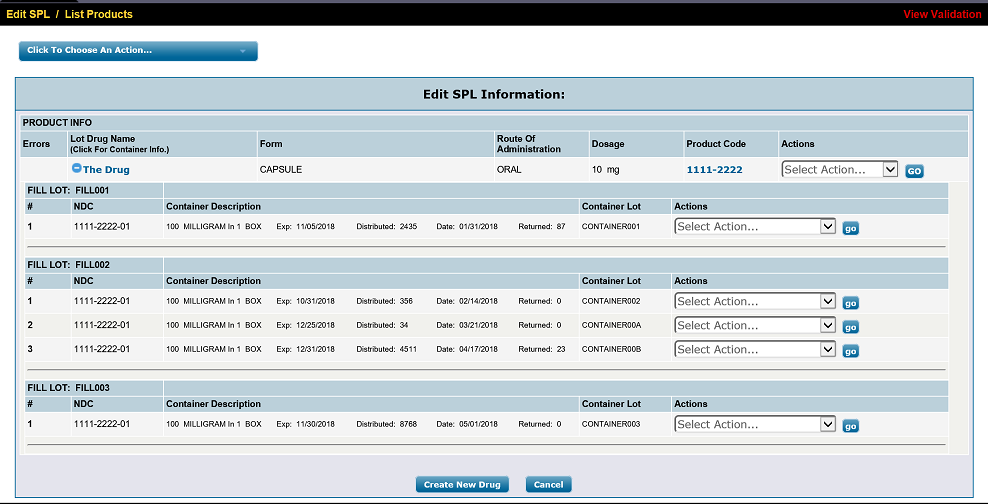Screen dimensions: 988x504
Task: Click go button in CONTAINER001 row
Action: (851, 229)
